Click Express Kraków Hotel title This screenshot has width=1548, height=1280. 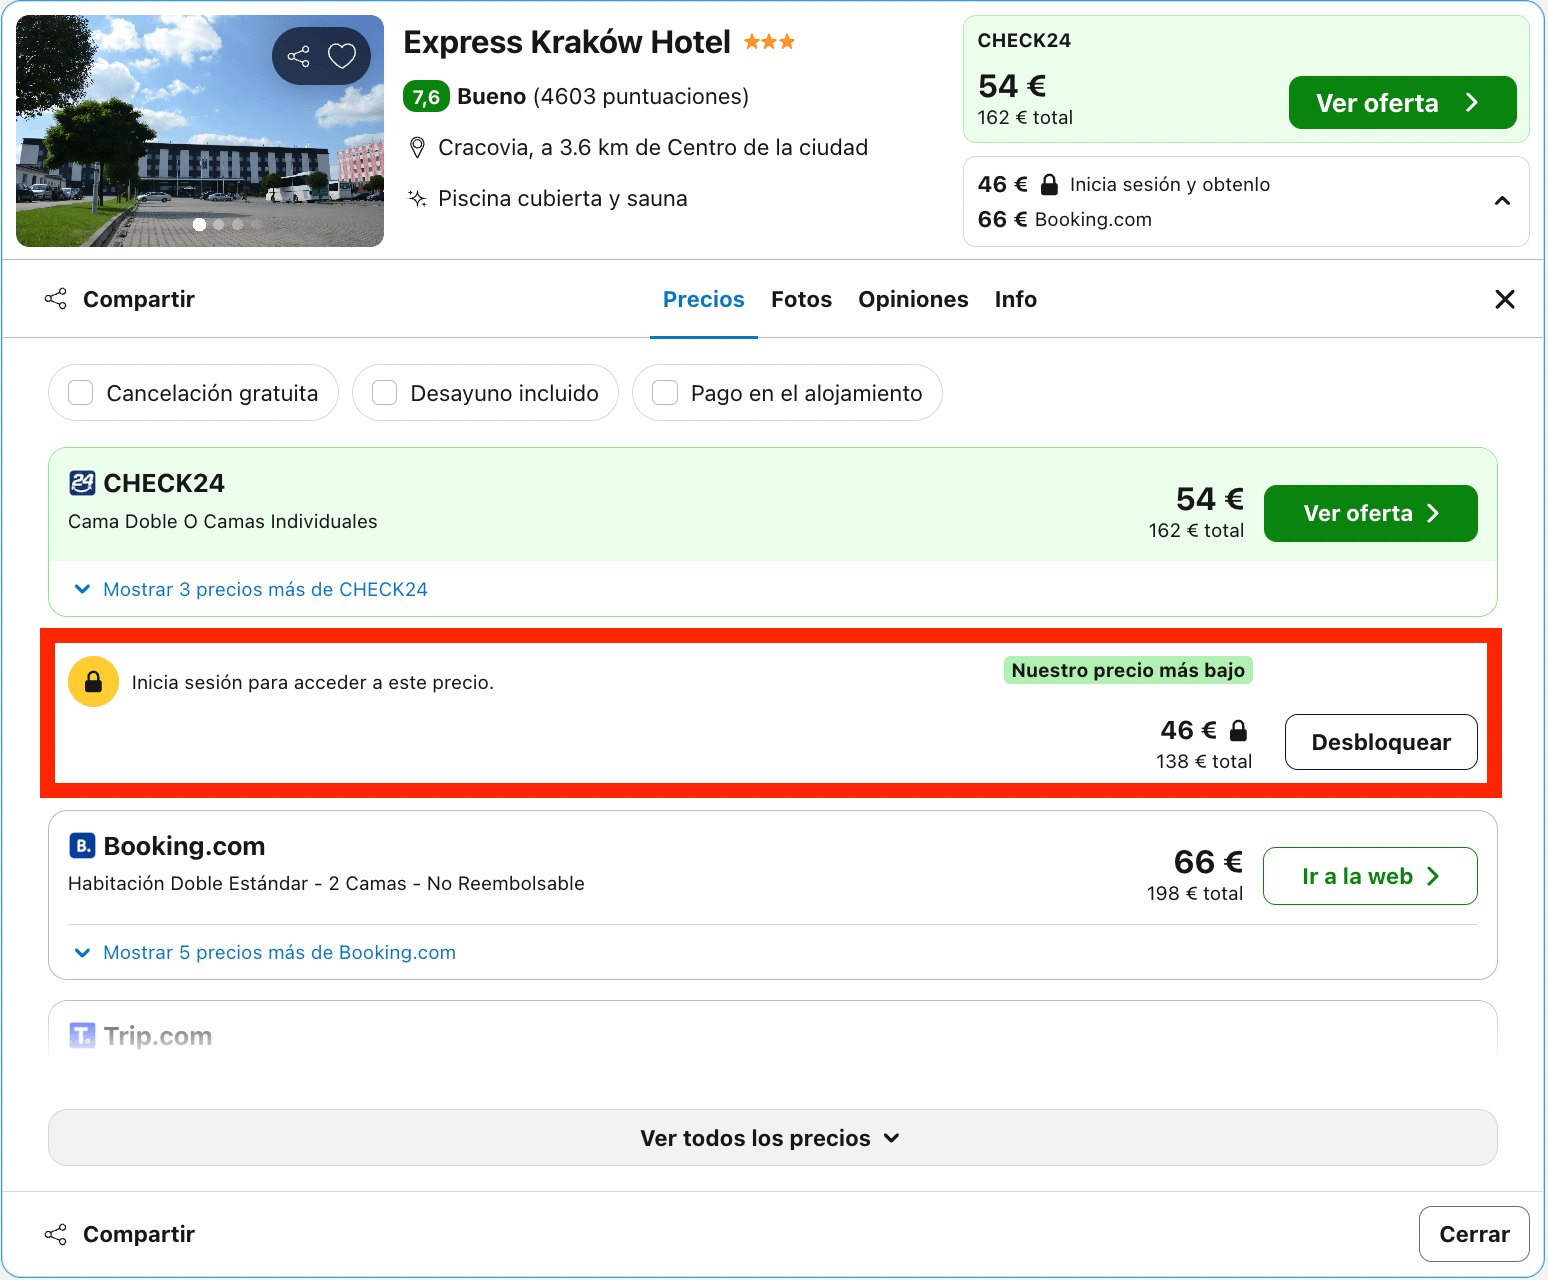(x=567, y=42)
